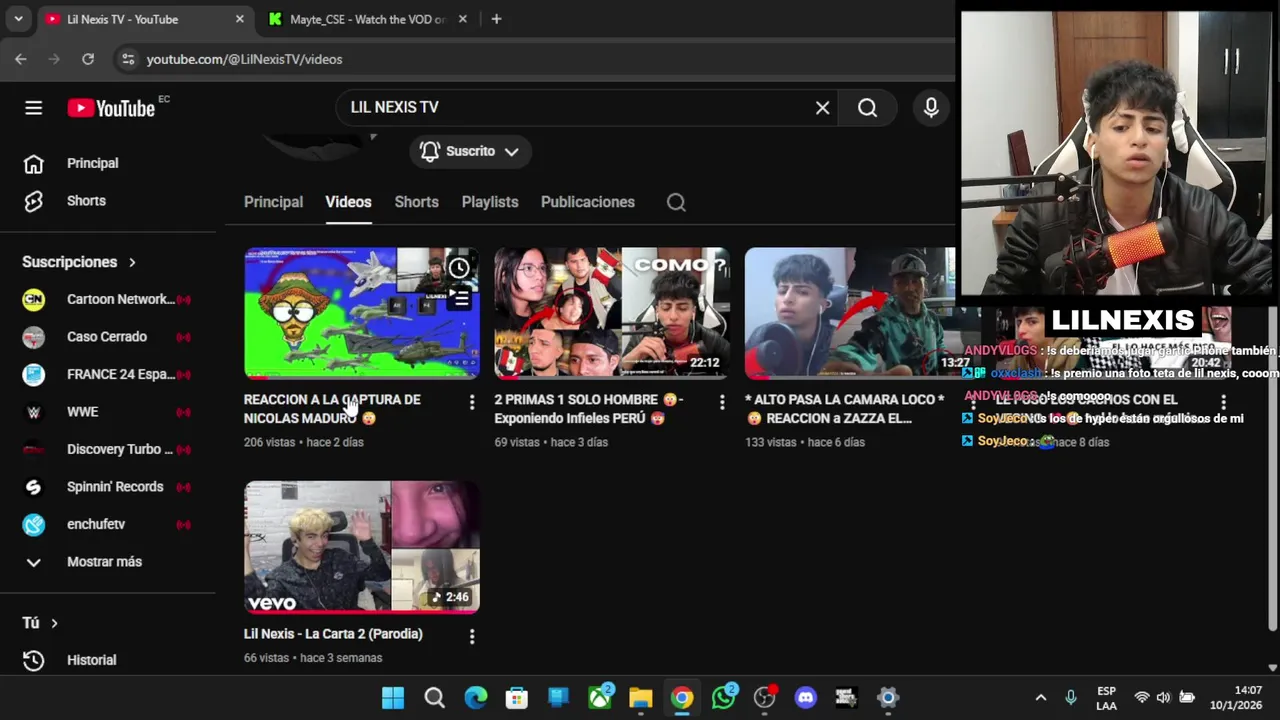This screenshot has height=720, width=1280.
Task: Open options for REACCION A LA CAPTURA video
Action: (472, 402)
